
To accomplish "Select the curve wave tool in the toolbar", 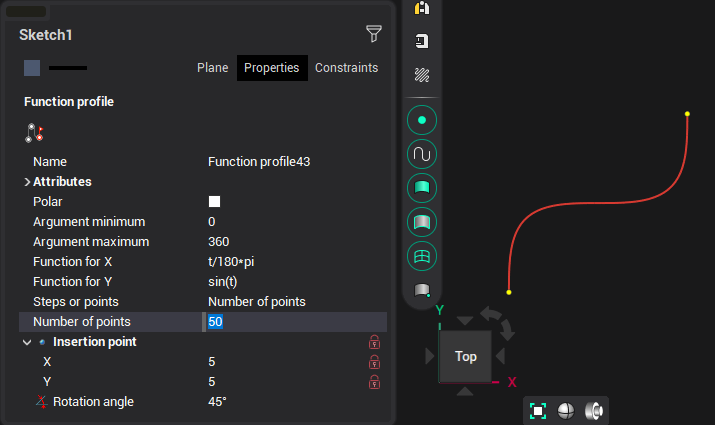I will pos(422,155).
